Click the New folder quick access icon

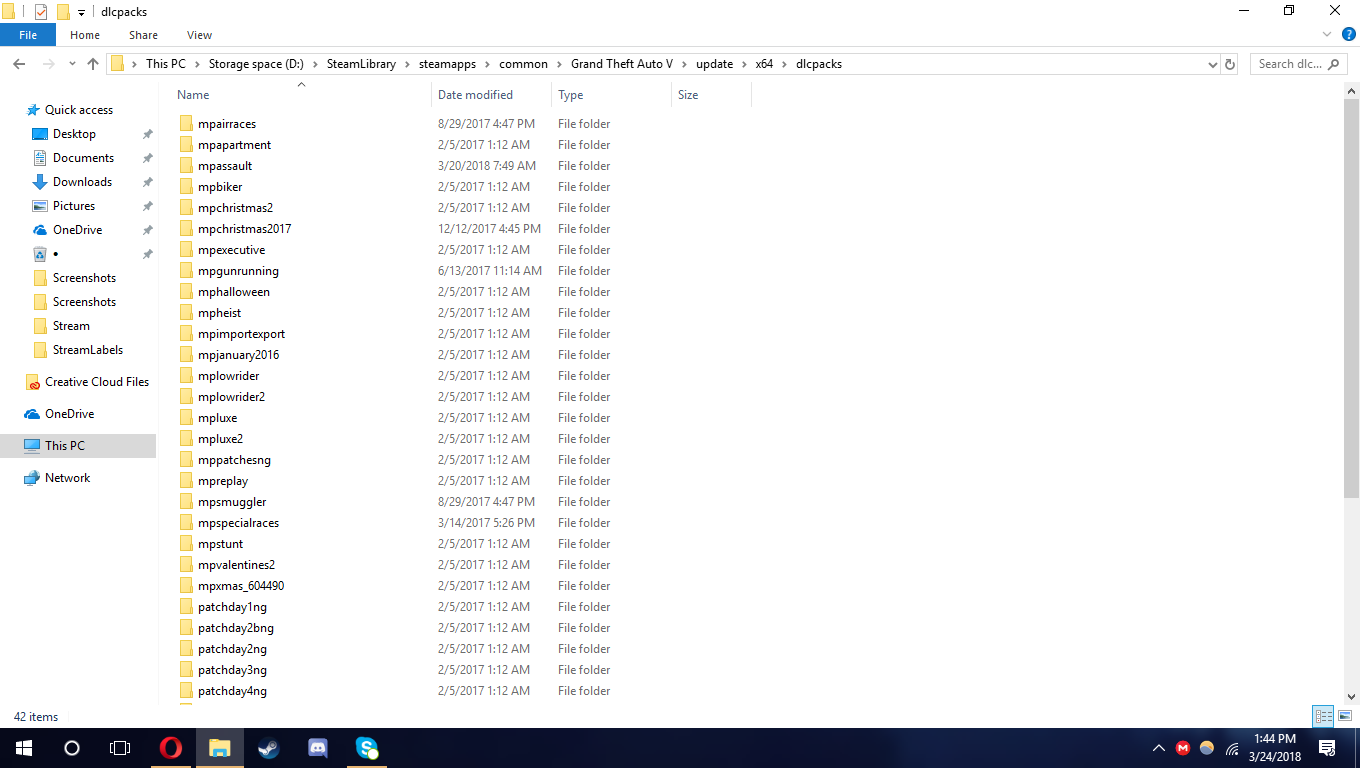point(63,12)
